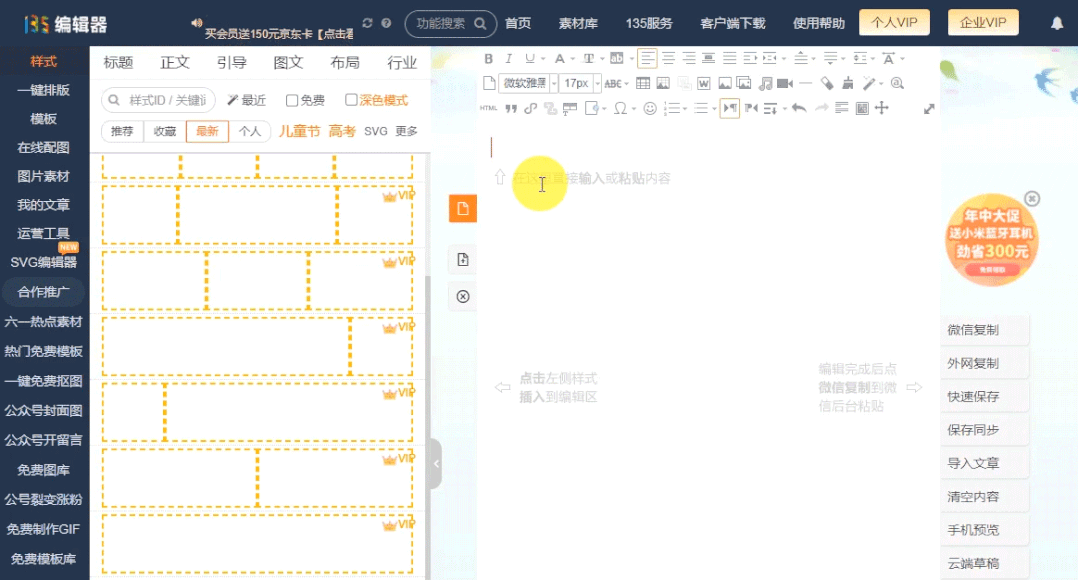The width and height of the screenshot is (1078, 580).
Task: Collapse the style panel with side handle
Action: coord(435,464)
